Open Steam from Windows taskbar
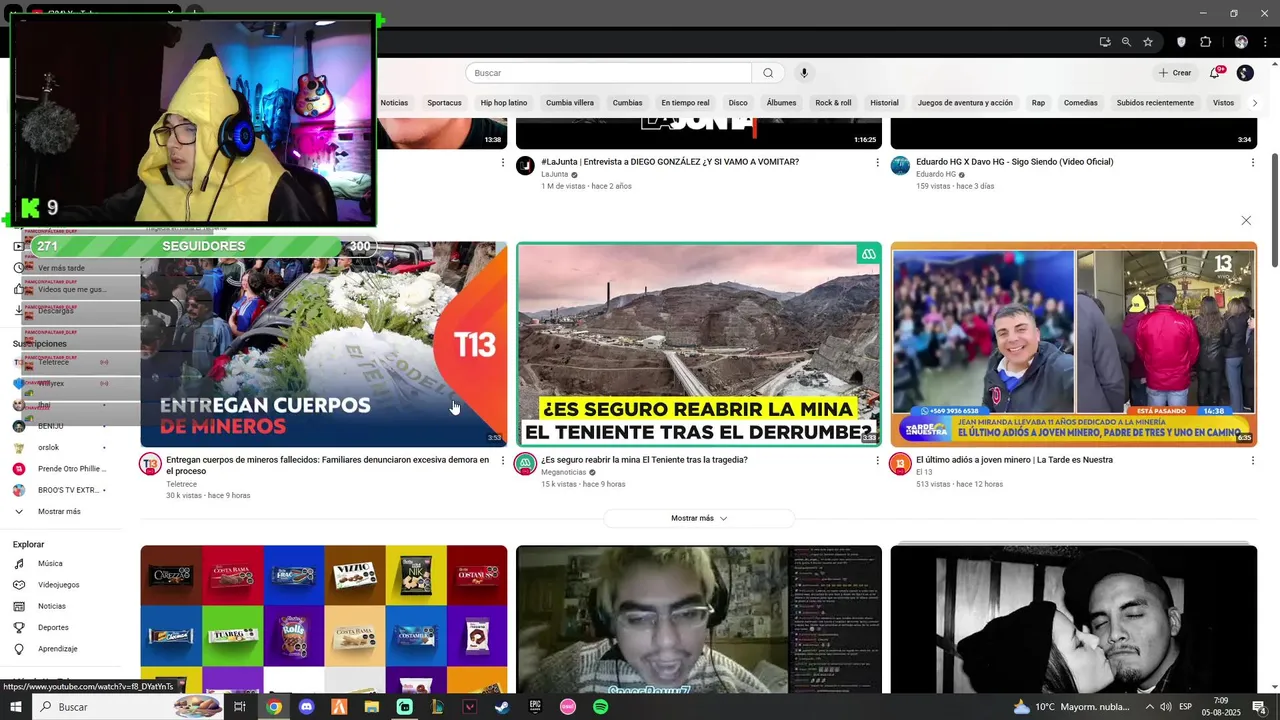The width and height of the screenshot is (1280, 720). coord(501,706)
